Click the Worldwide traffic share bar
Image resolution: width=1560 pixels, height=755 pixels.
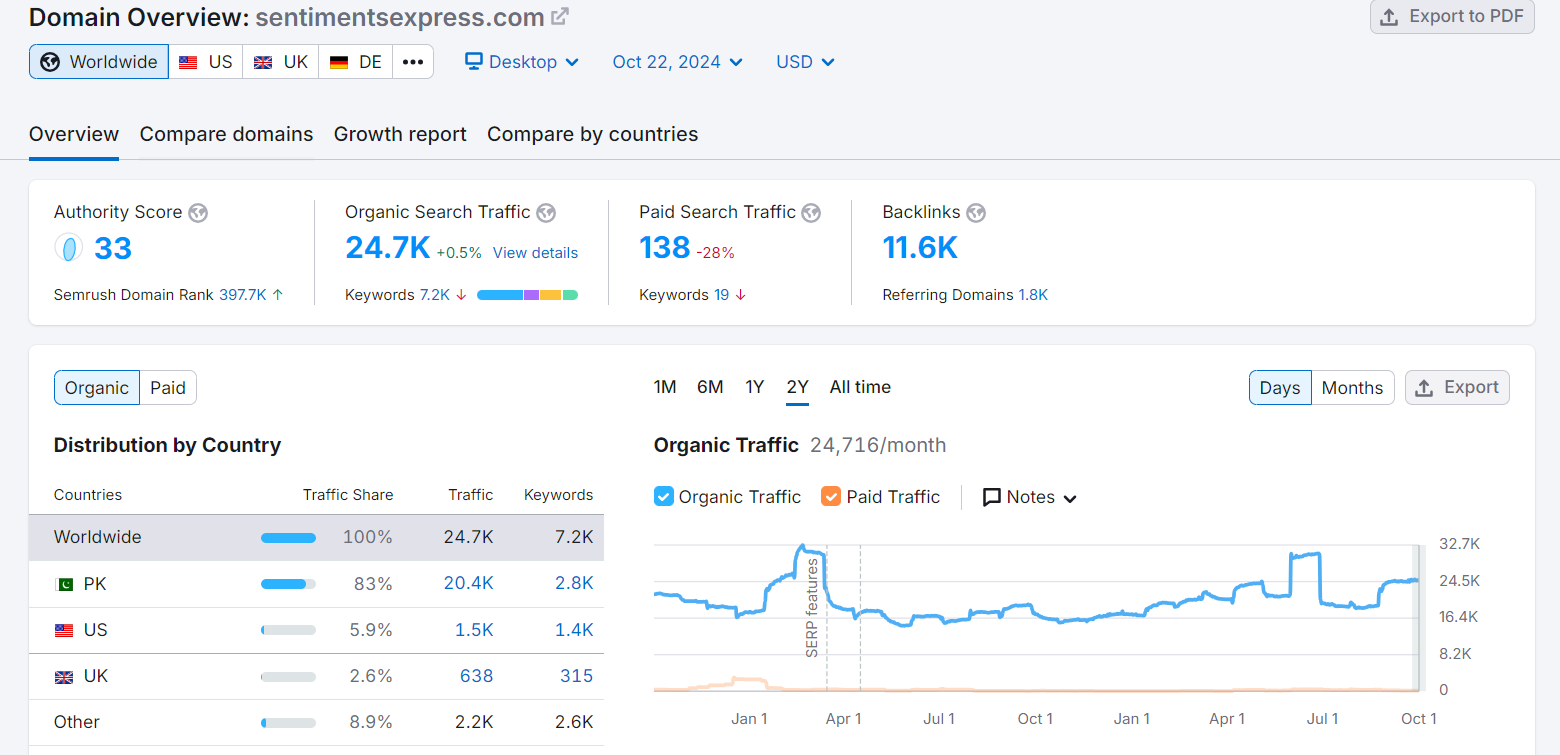point(288,538)
